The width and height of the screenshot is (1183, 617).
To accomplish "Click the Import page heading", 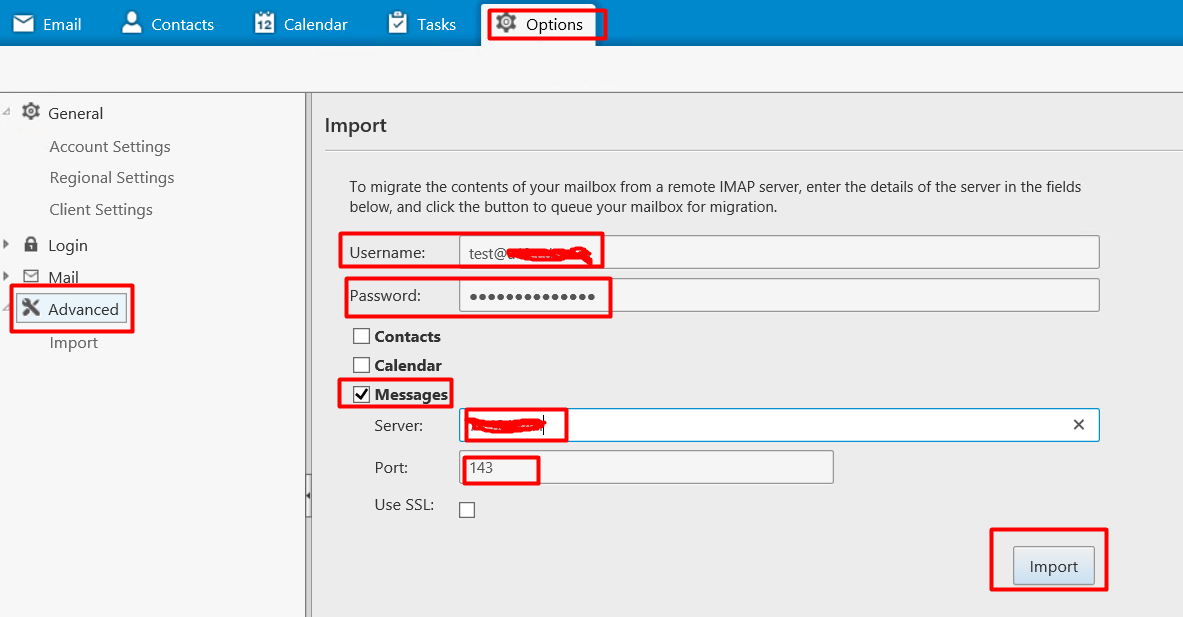I will pos(355,125).
